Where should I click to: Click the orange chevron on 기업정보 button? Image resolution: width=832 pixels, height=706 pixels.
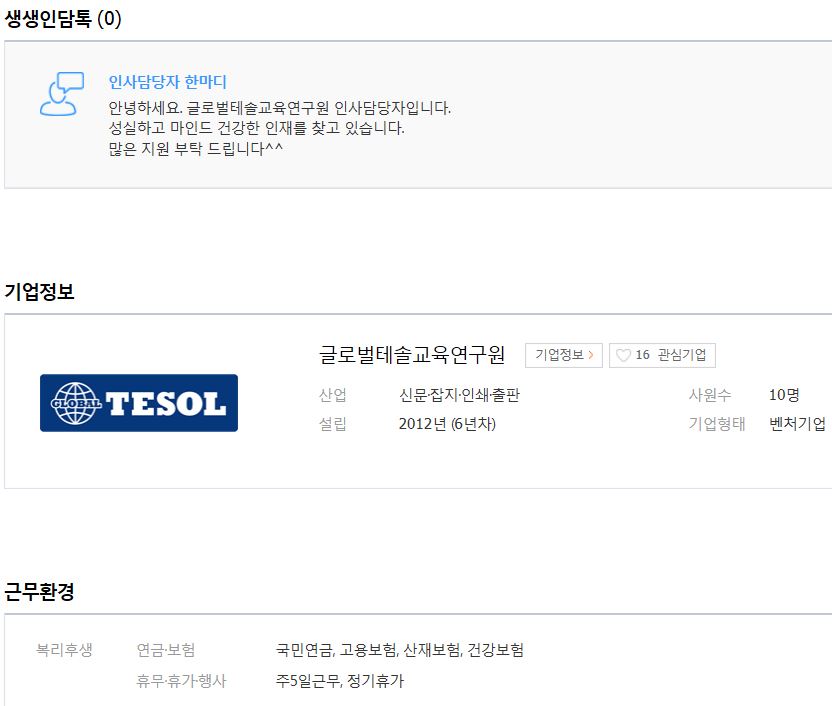[591, 355]
